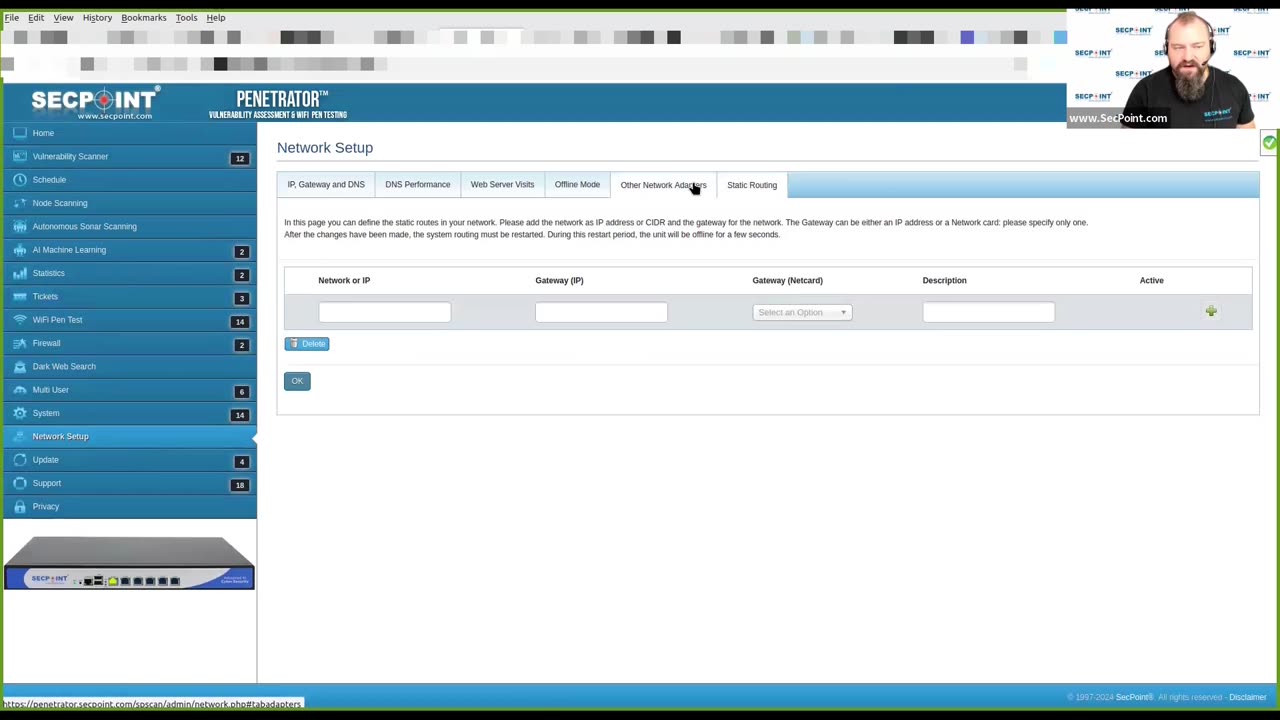Viewport: 1280px width, 720px height.
Task: Click the Dark Web Search icon
Action: coord(19,366)
